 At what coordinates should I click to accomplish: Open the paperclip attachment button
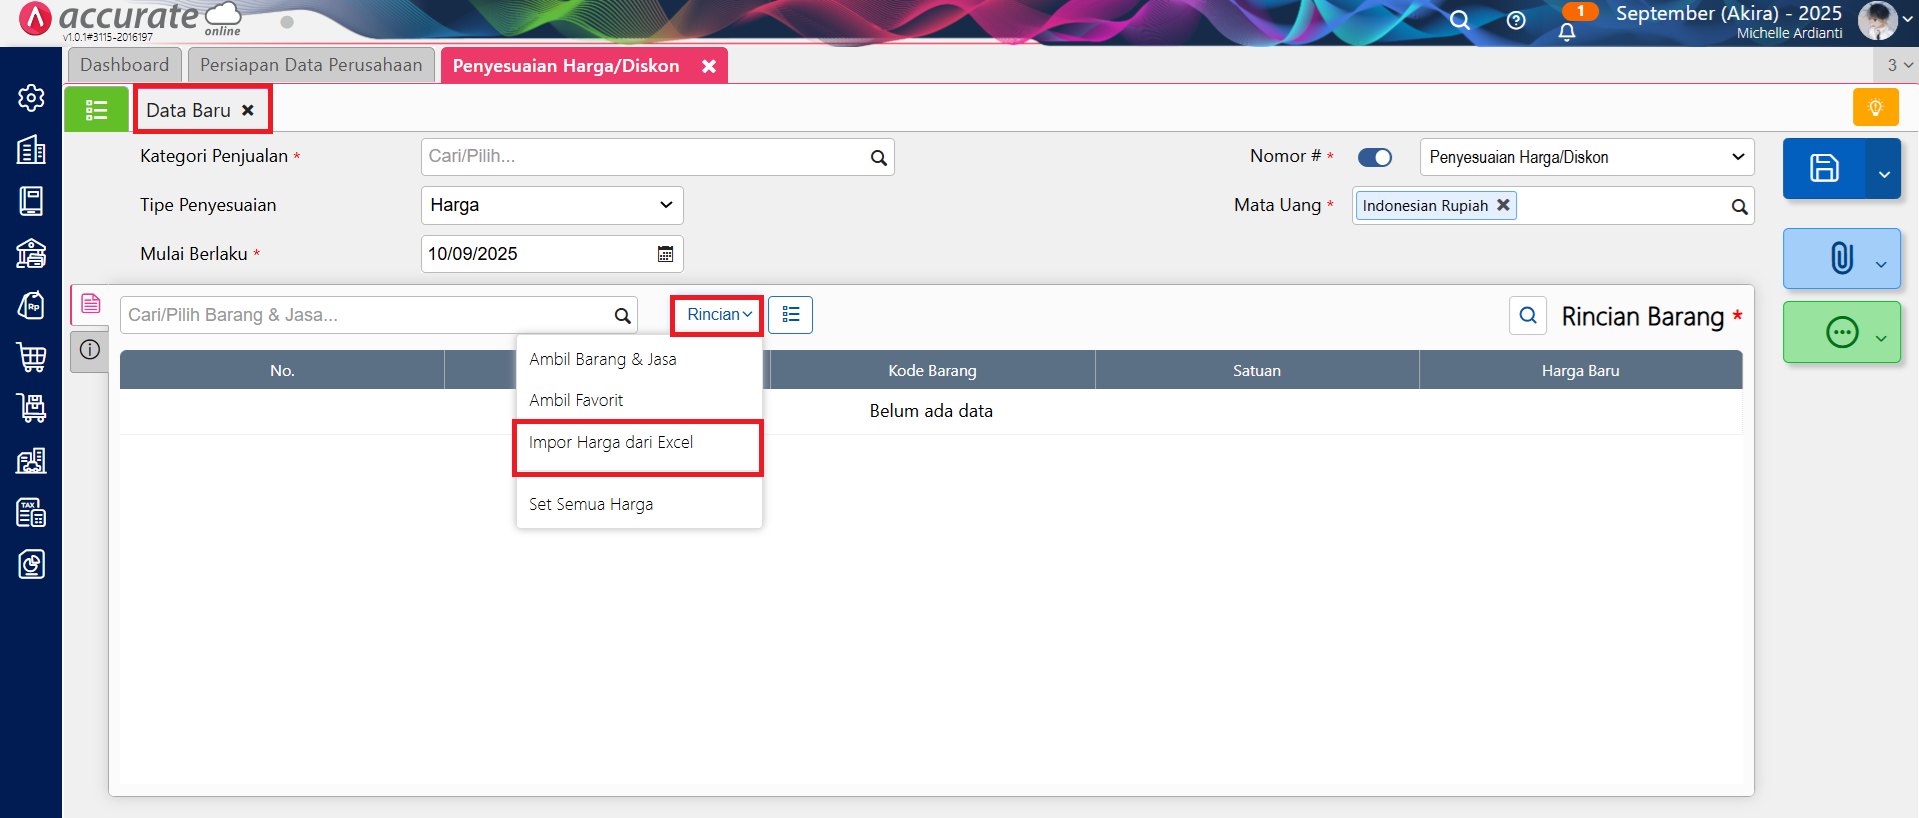1840,258
